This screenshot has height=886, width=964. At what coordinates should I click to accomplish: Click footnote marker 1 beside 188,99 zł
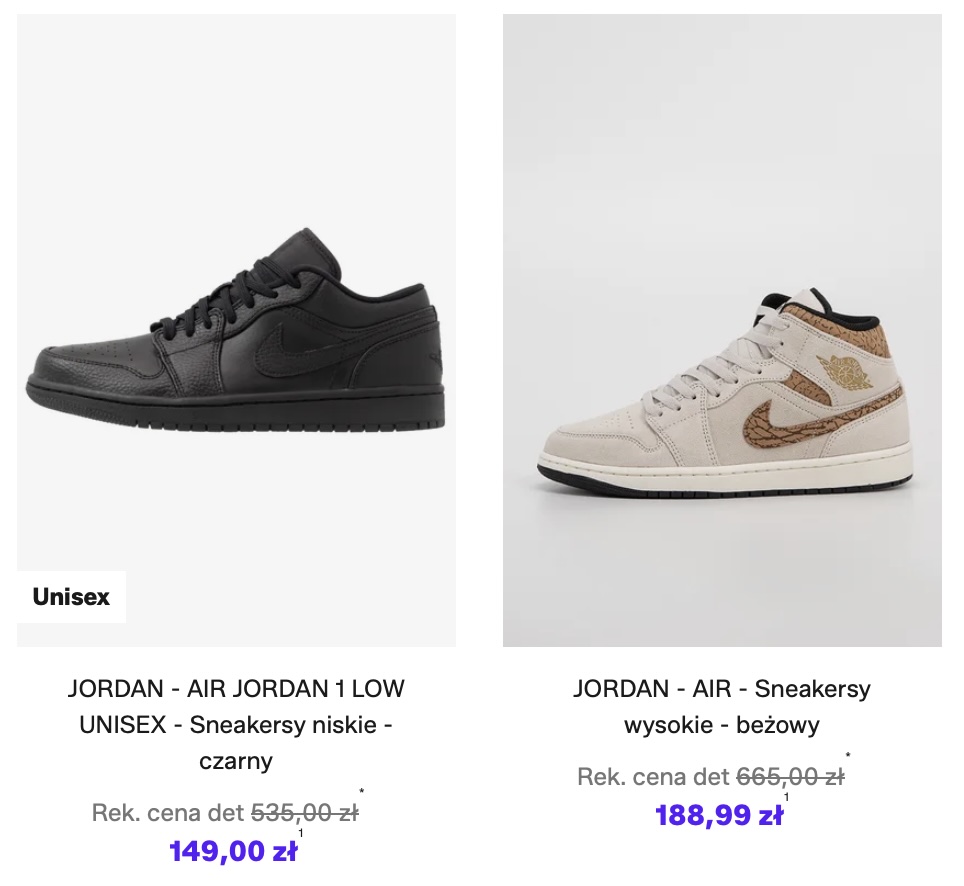point(787,797)
